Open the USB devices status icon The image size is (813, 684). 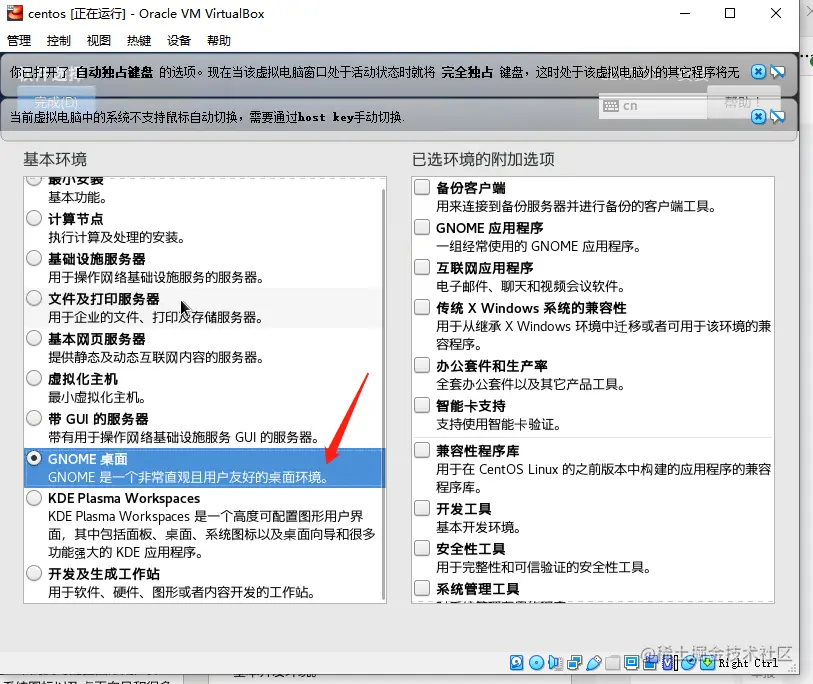point(594,663)
